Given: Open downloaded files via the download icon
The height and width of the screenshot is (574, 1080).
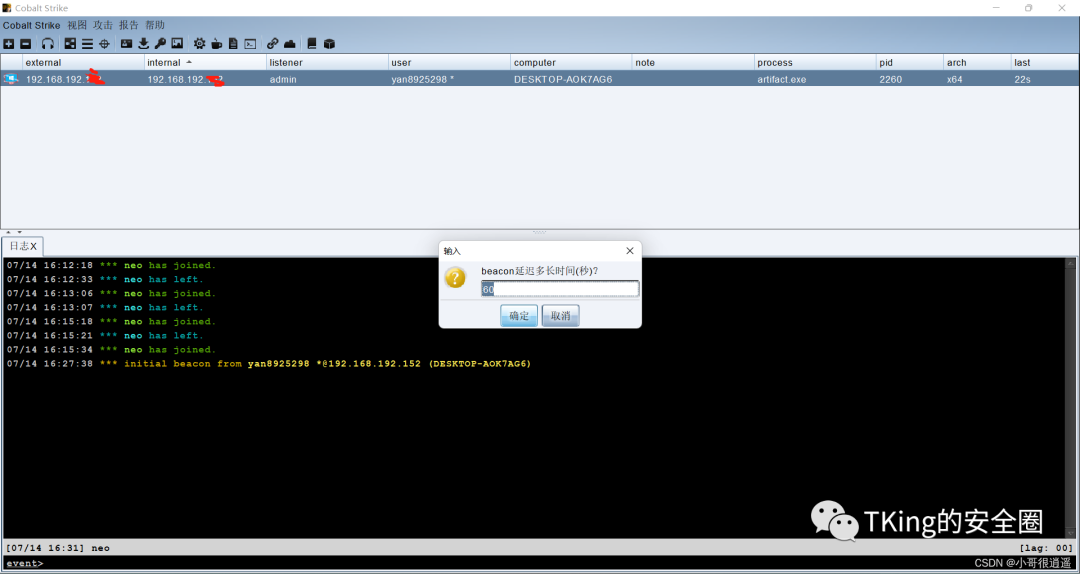Looking at the screenshot, I should pyautogui.click(x=143, y=43).
